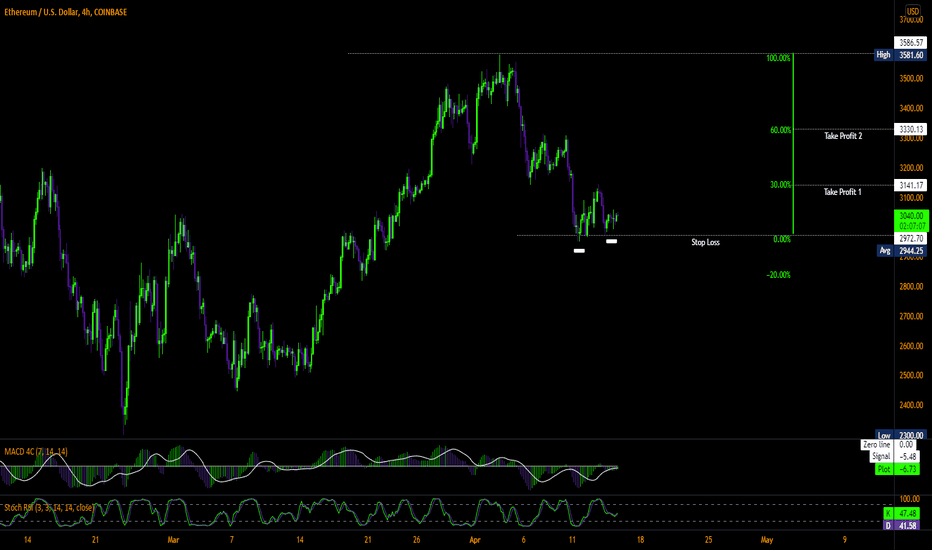Select the 3330.13 Take Profit price tag
The image size is (932, 550).
(911, 129)
